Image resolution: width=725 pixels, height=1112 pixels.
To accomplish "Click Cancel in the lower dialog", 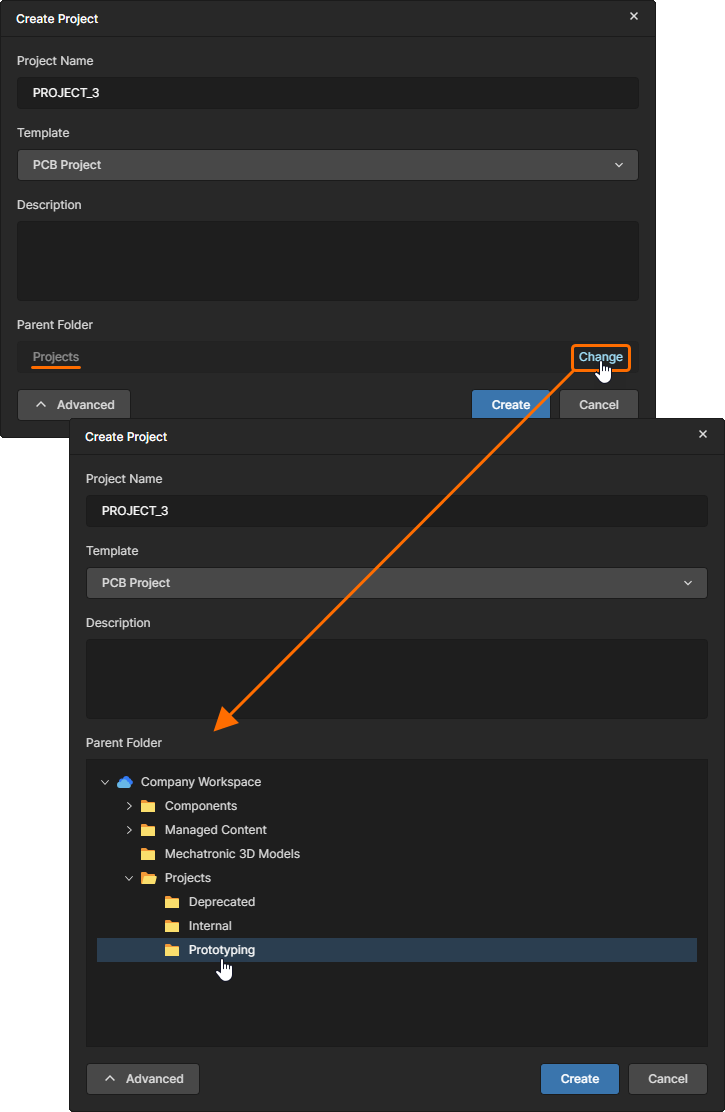I will pos(668,1079).
